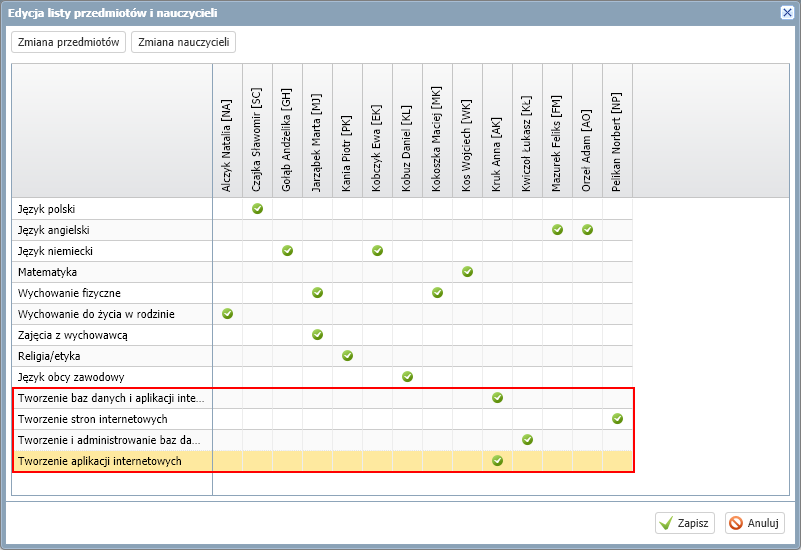
Task: Cancel editing with Anuluj button
Action: pyautogui.click(x=755, y=523)
